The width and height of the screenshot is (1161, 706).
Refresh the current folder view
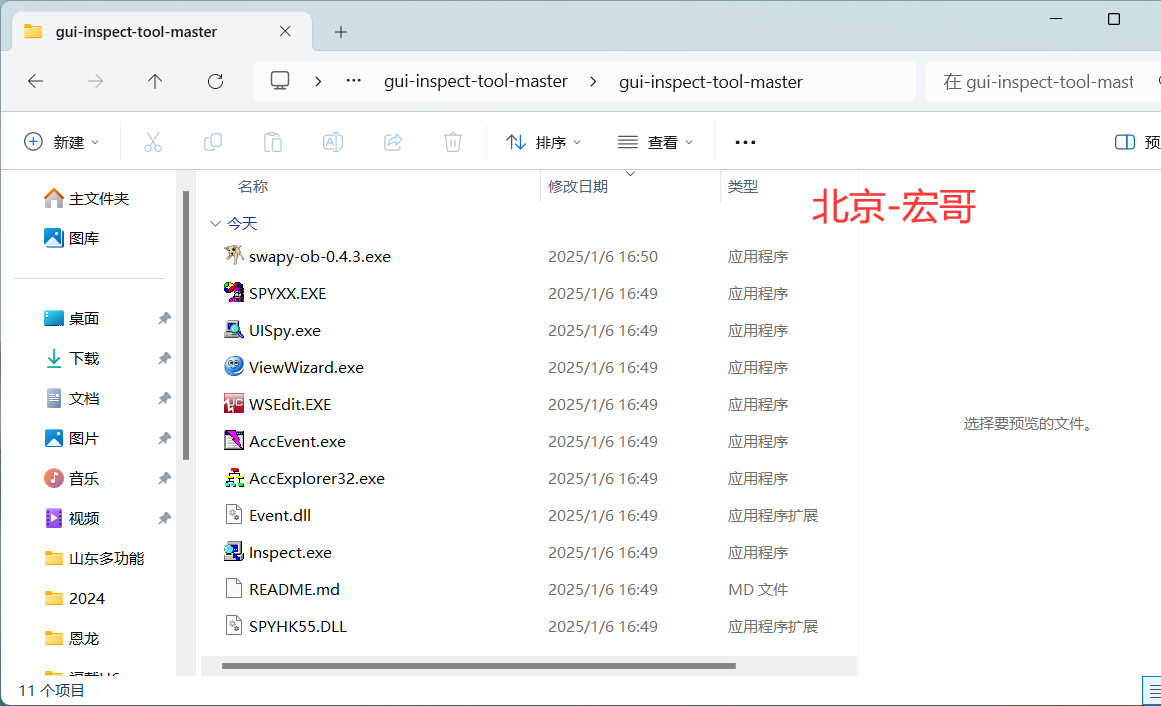click(215, 81)
